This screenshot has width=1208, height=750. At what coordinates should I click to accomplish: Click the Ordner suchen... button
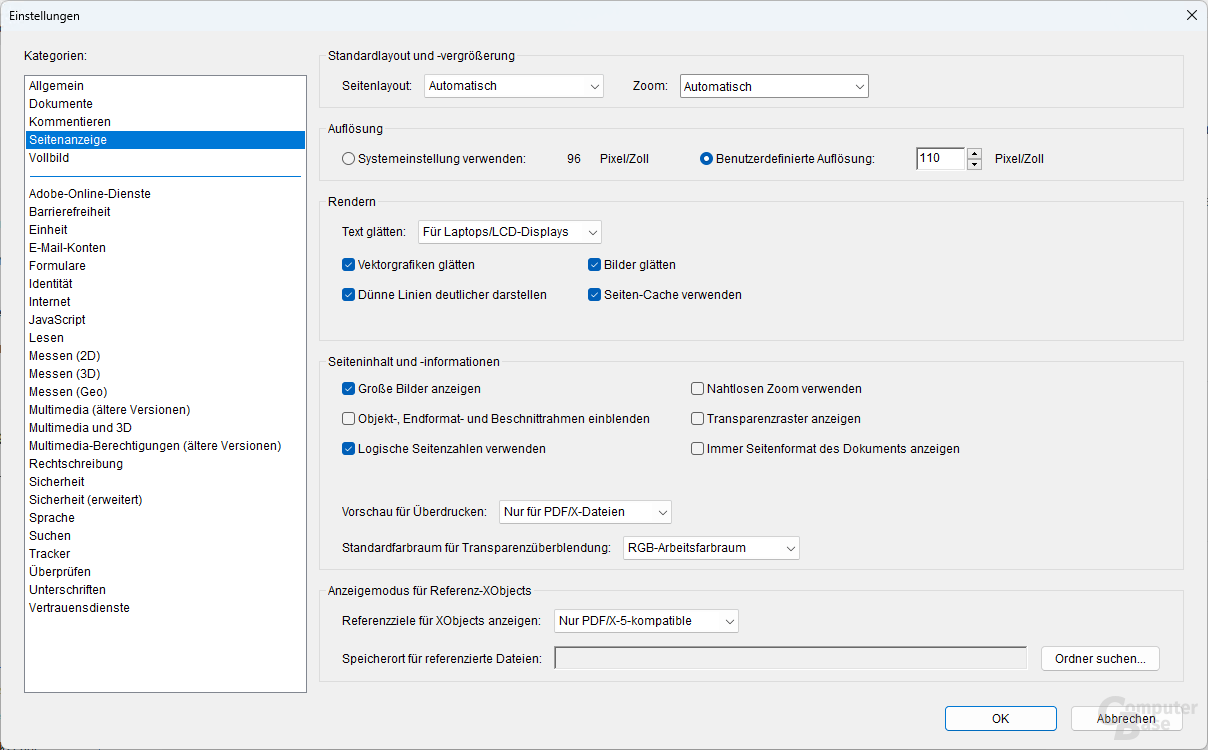click(1100, 658)
